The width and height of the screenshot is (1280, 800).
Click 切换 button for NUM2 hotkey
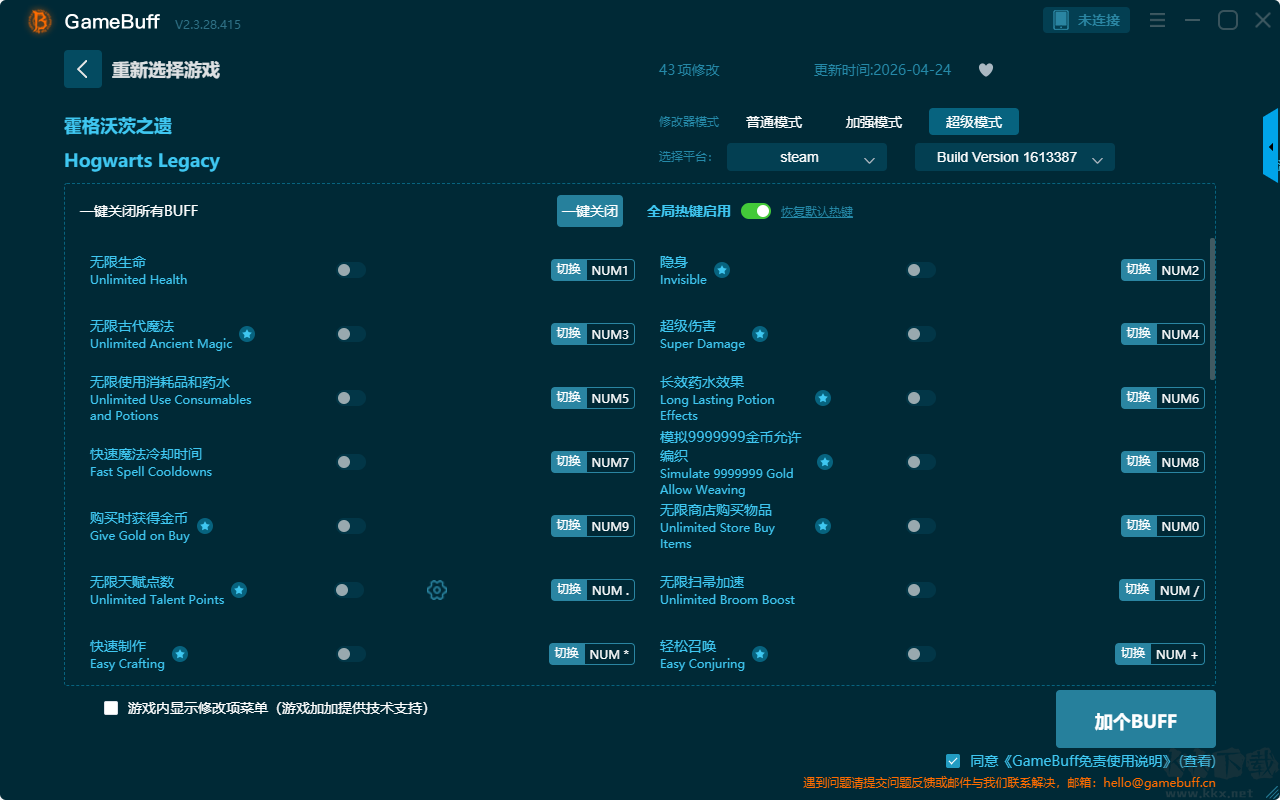point(1139,270)
